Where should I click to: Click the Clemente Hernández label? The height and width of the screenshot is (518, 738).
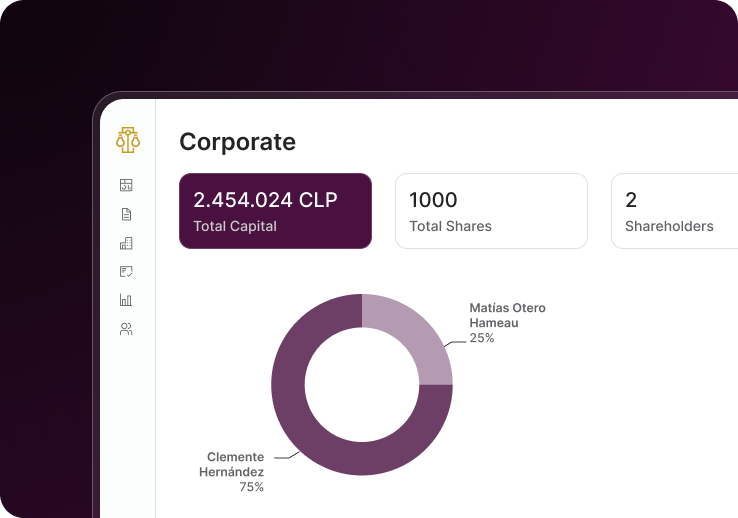click(x=231, y=464)
